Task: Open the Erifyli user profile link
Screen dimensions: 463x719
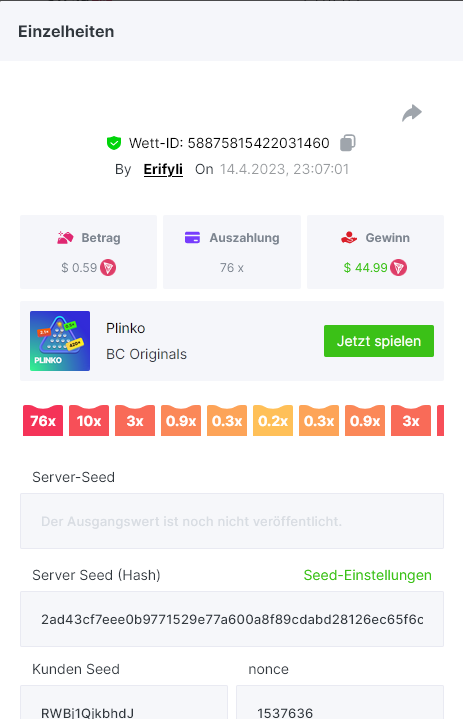Action: tap(163, 169)
